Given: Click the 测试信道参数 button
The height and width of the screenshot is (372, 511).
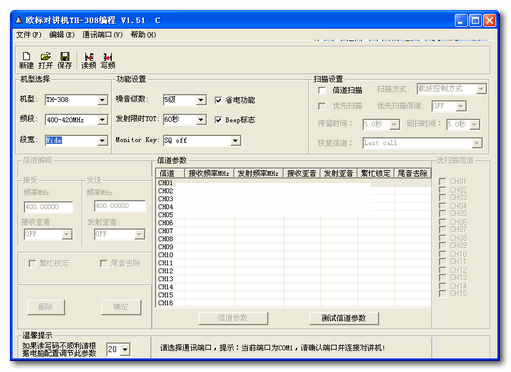Looking at the screenshot, I should pyautogui.click(x=344, y=318).
